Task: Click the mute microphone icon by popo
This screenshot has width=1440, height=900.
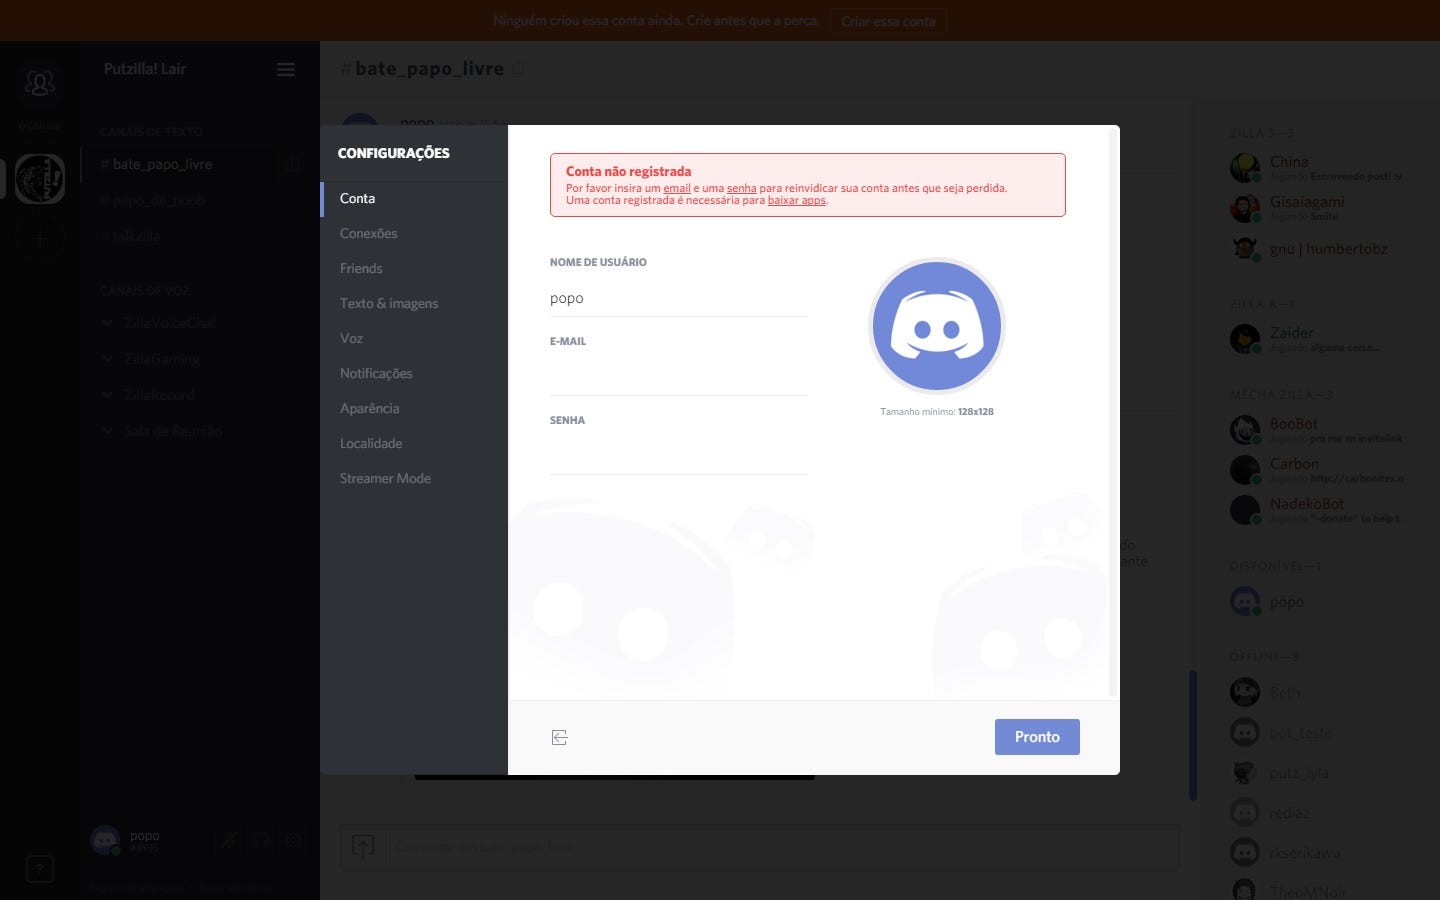Action: point(228,841)
